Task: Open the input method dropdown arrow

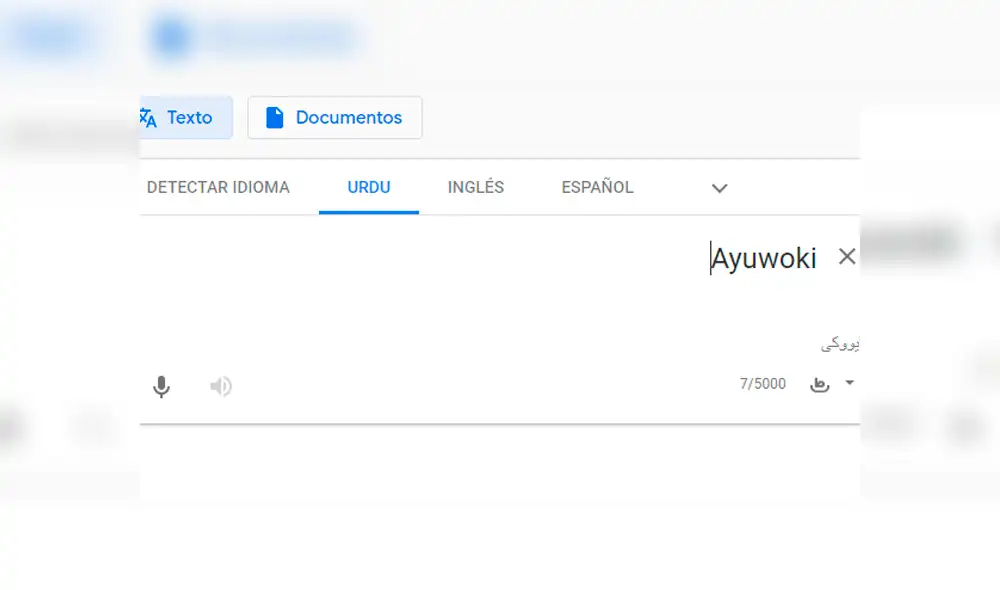Action: pos(849,383)
